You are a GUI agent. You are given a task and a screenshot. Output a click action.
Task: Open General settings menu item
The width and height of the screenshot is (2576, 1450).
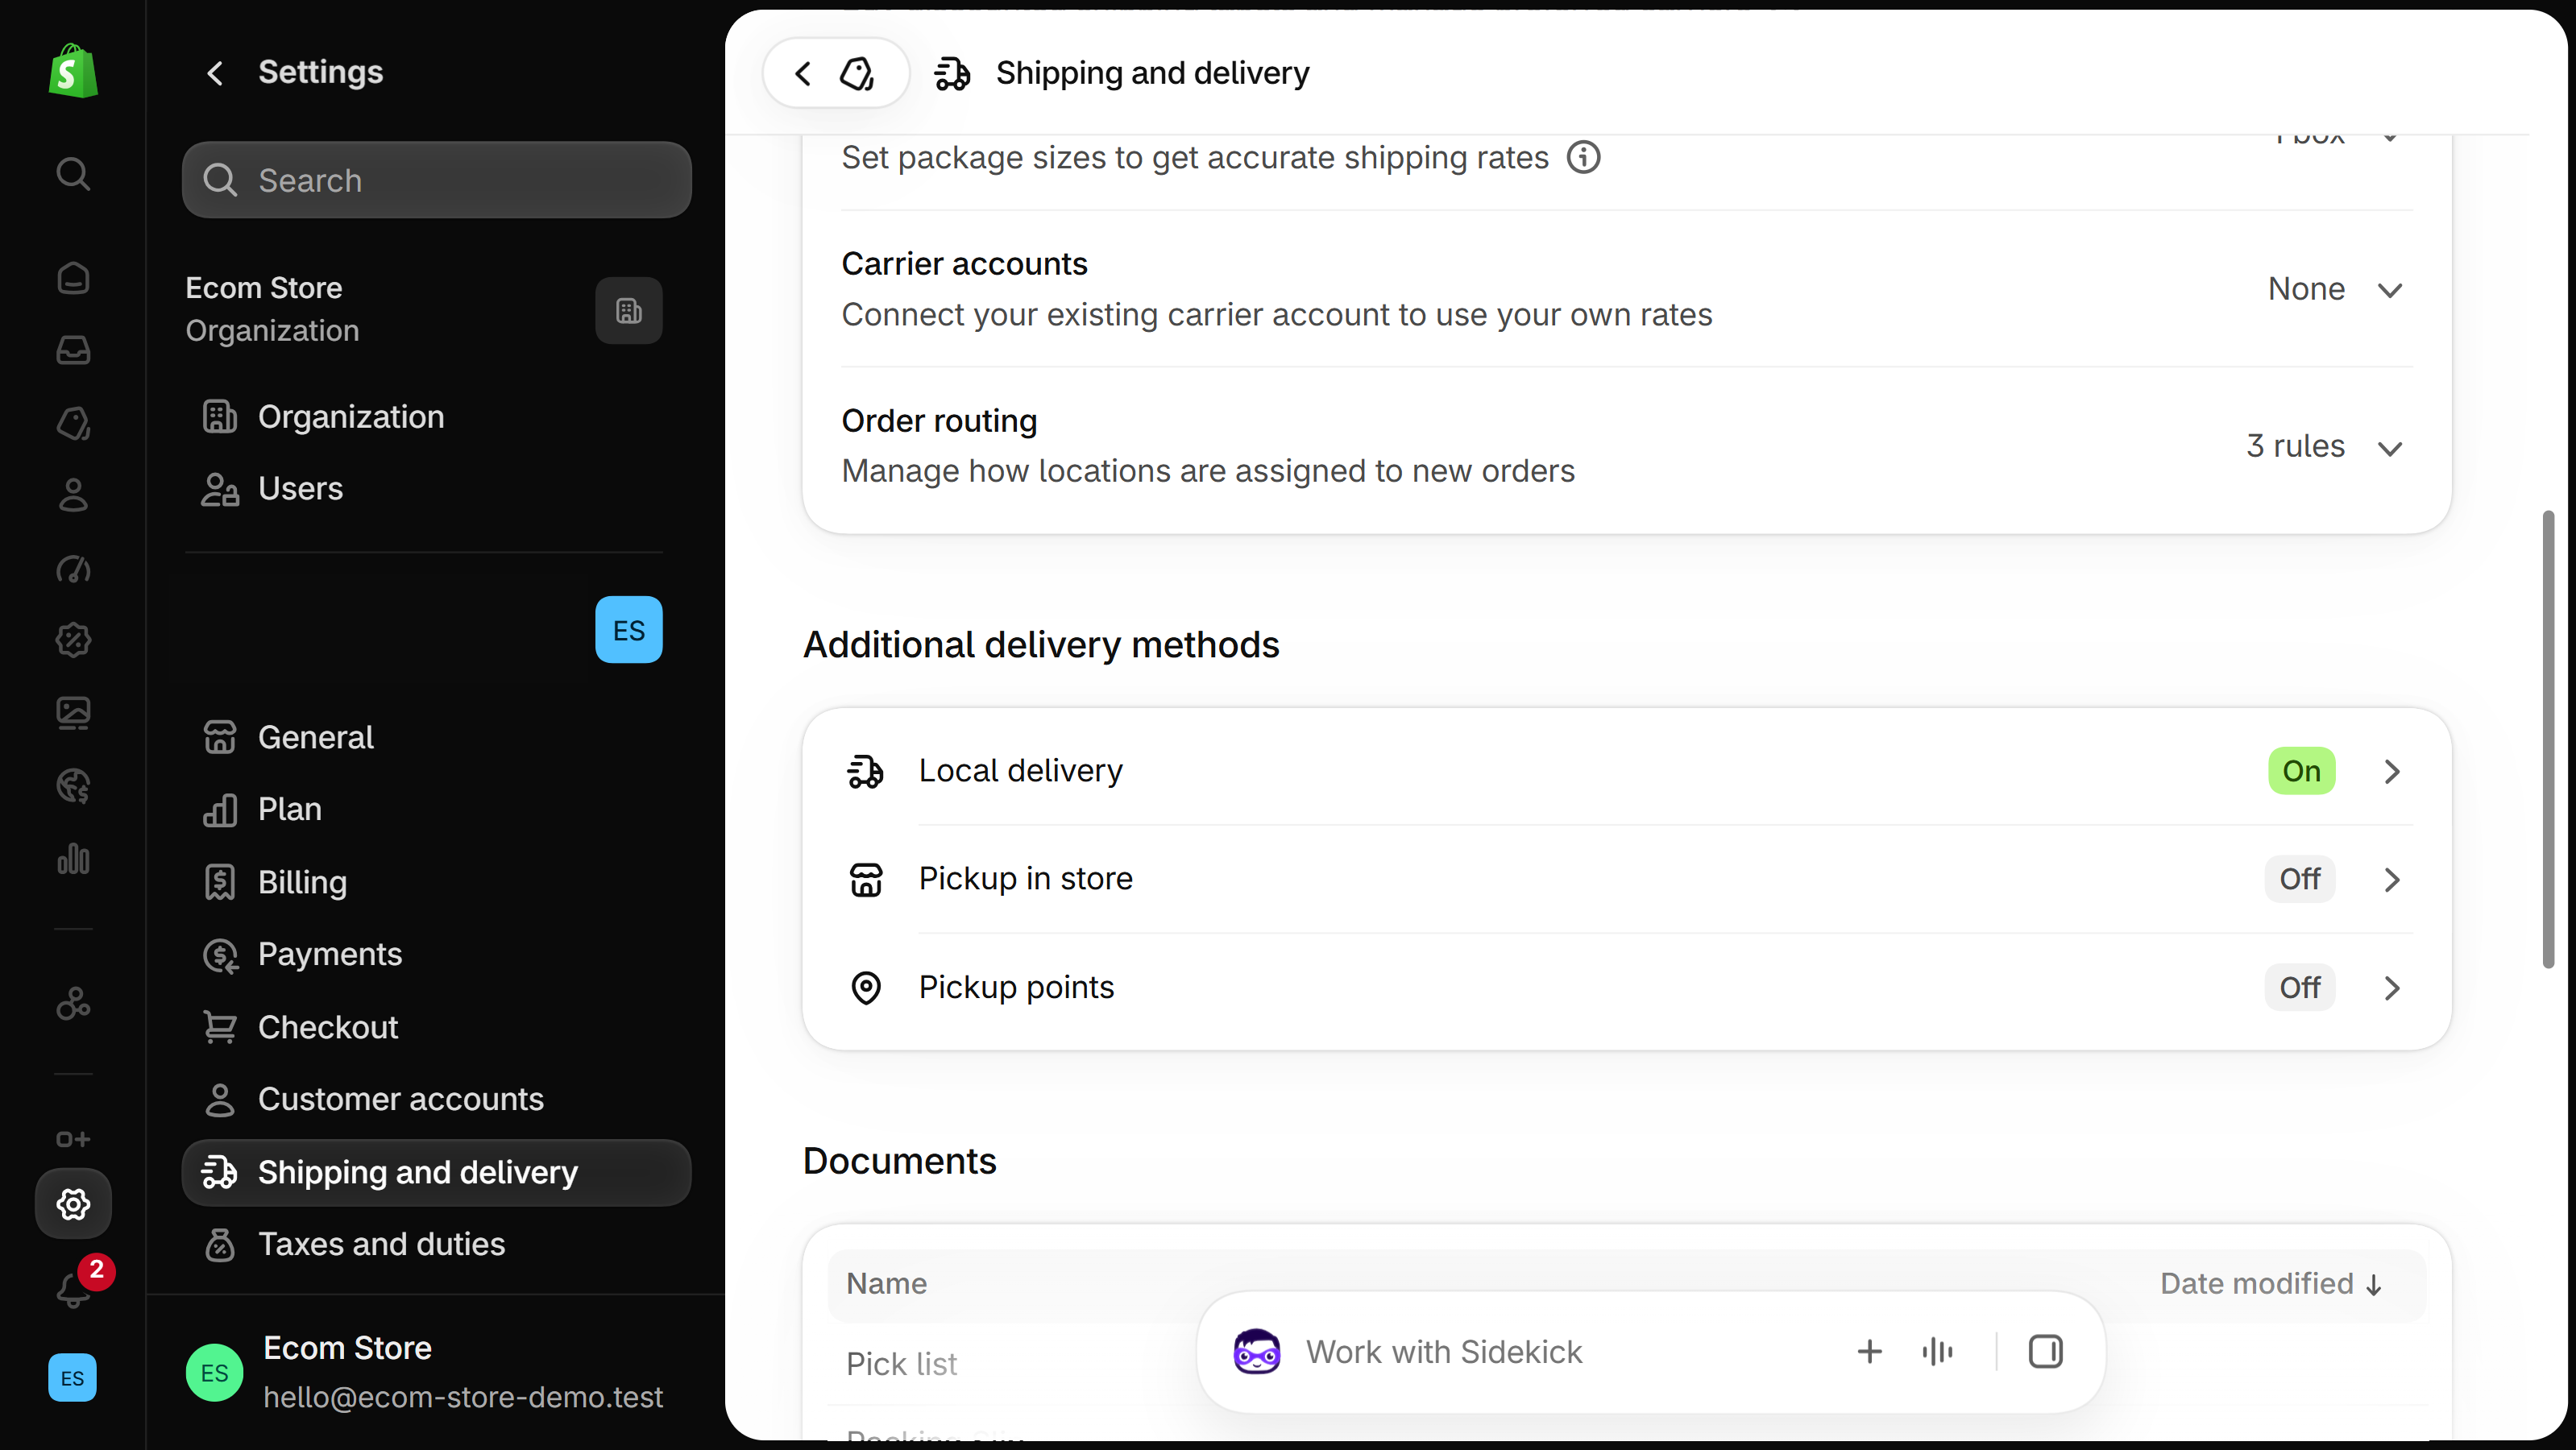(436, 737)
